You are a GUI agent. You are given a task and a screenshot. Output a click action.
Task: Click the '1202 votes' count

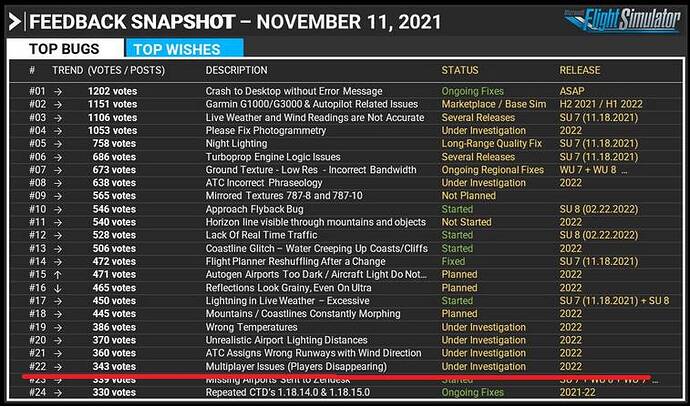pos(112,91)
